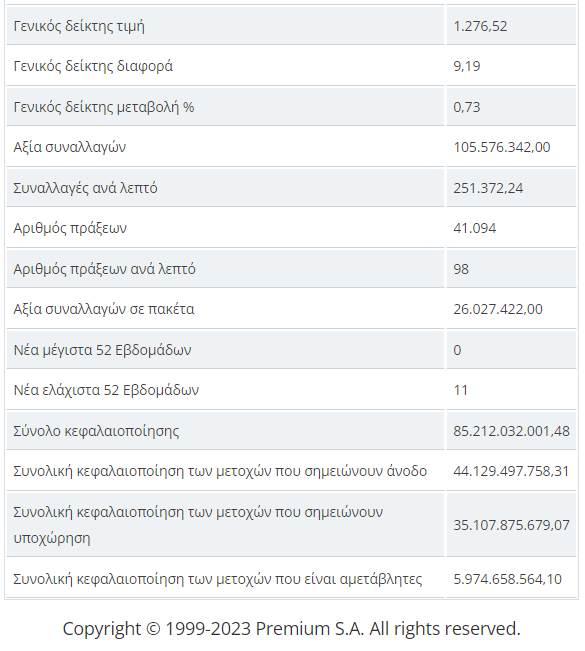Select the 26.027.422,00 block trades value
Image resolution: width=585 pixels, height=651 pixels.
coord(498,309)
